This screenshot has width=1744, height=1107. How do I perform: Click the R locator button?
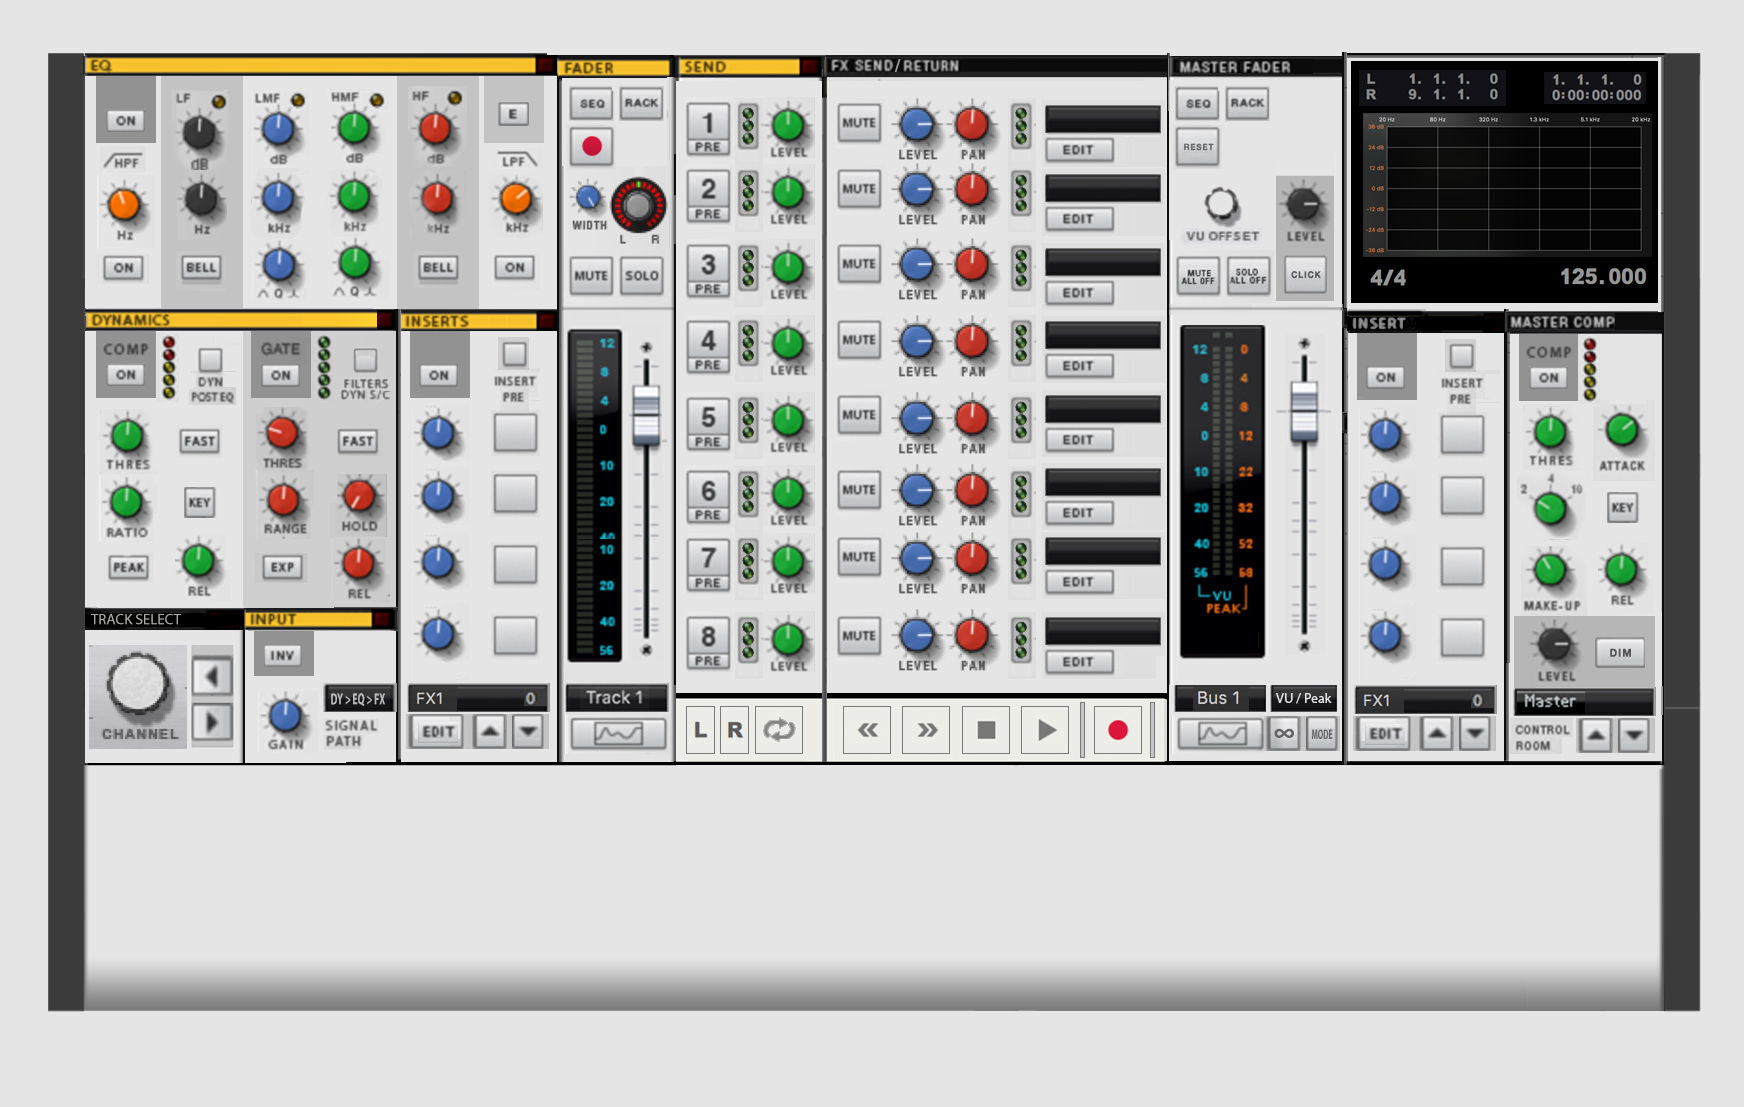(735, 730)
